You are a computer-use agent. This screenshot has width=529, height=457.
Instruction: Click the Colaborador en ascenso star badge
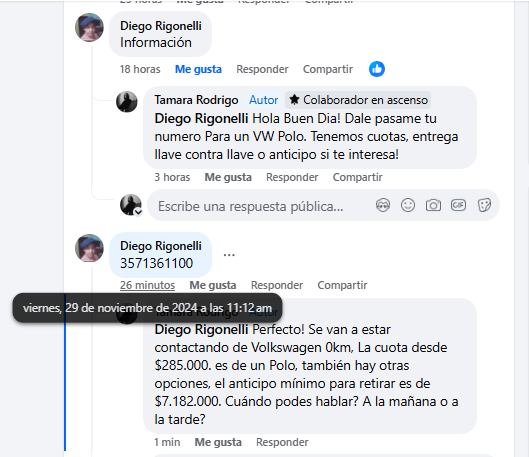click(x=358, y=100)
